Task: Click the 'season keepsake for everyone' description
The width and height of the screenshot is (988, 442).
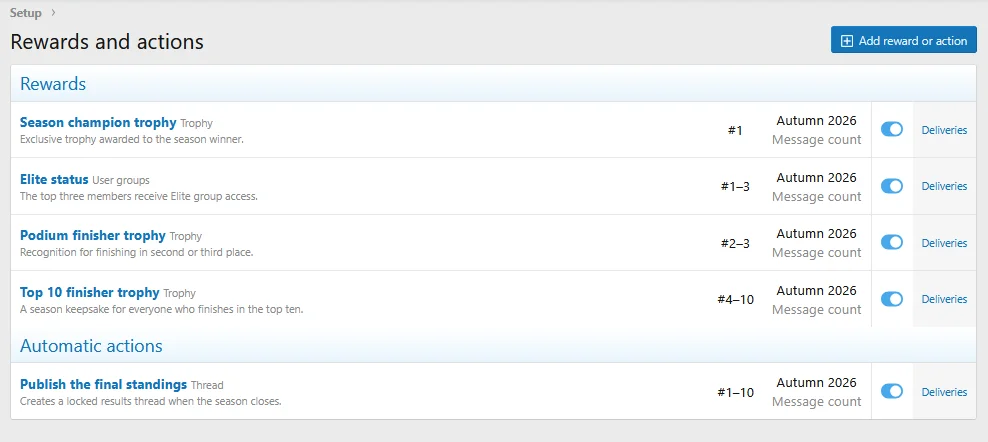Action: click(x=162, y=310)
